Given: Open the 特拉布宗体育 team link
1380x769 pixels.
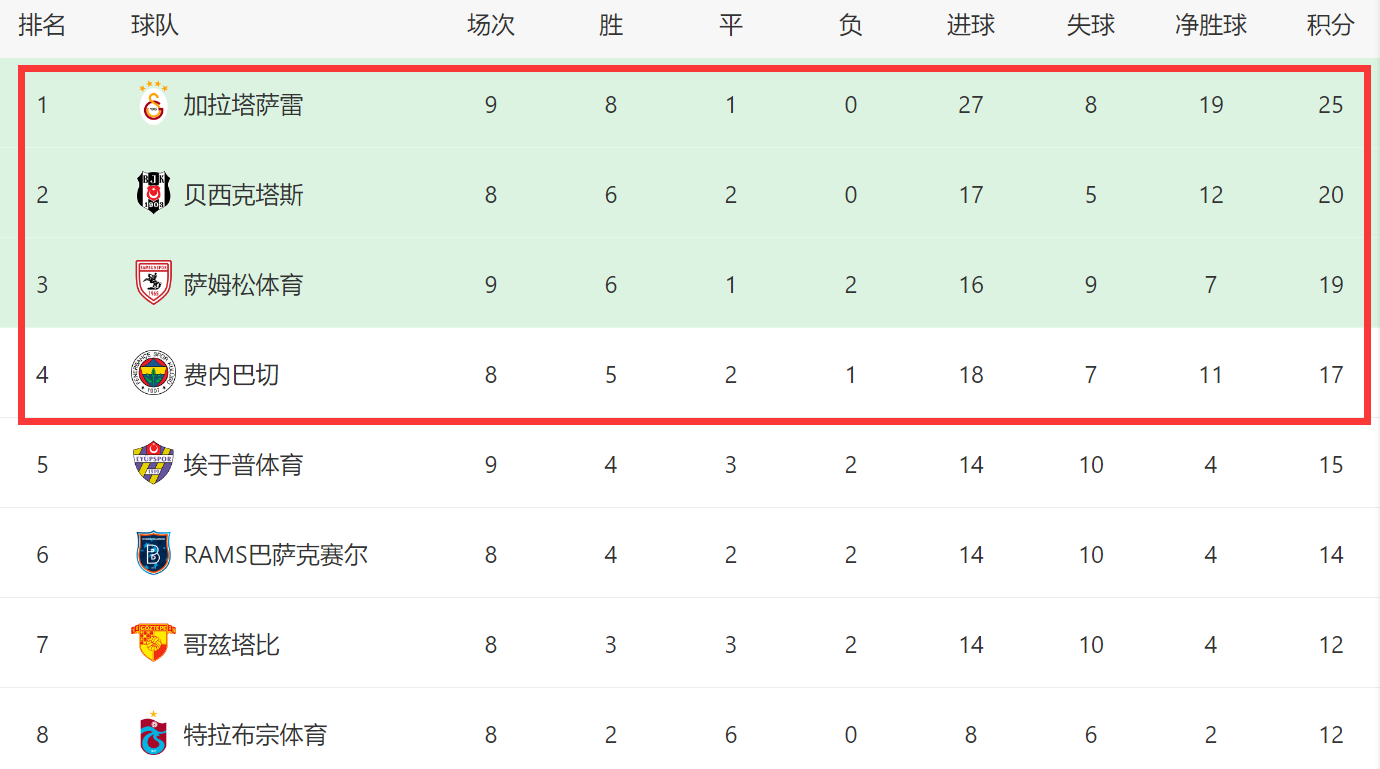Looking at the screenshot, I should [x=255, y=735].
